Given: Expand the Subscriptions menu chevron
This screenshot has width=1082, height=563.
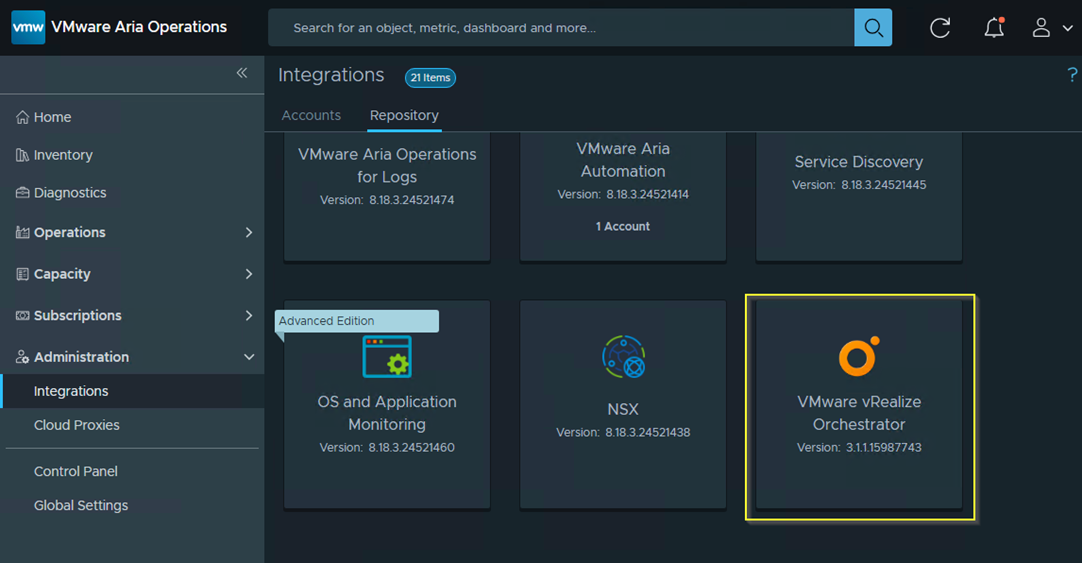Looking at the screenshot, I should (x=249, y=315).
